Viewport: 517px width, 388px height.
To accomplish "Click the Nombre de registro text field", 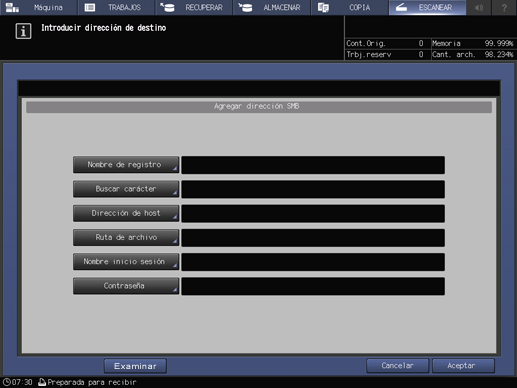I will (x=313, y=165).
